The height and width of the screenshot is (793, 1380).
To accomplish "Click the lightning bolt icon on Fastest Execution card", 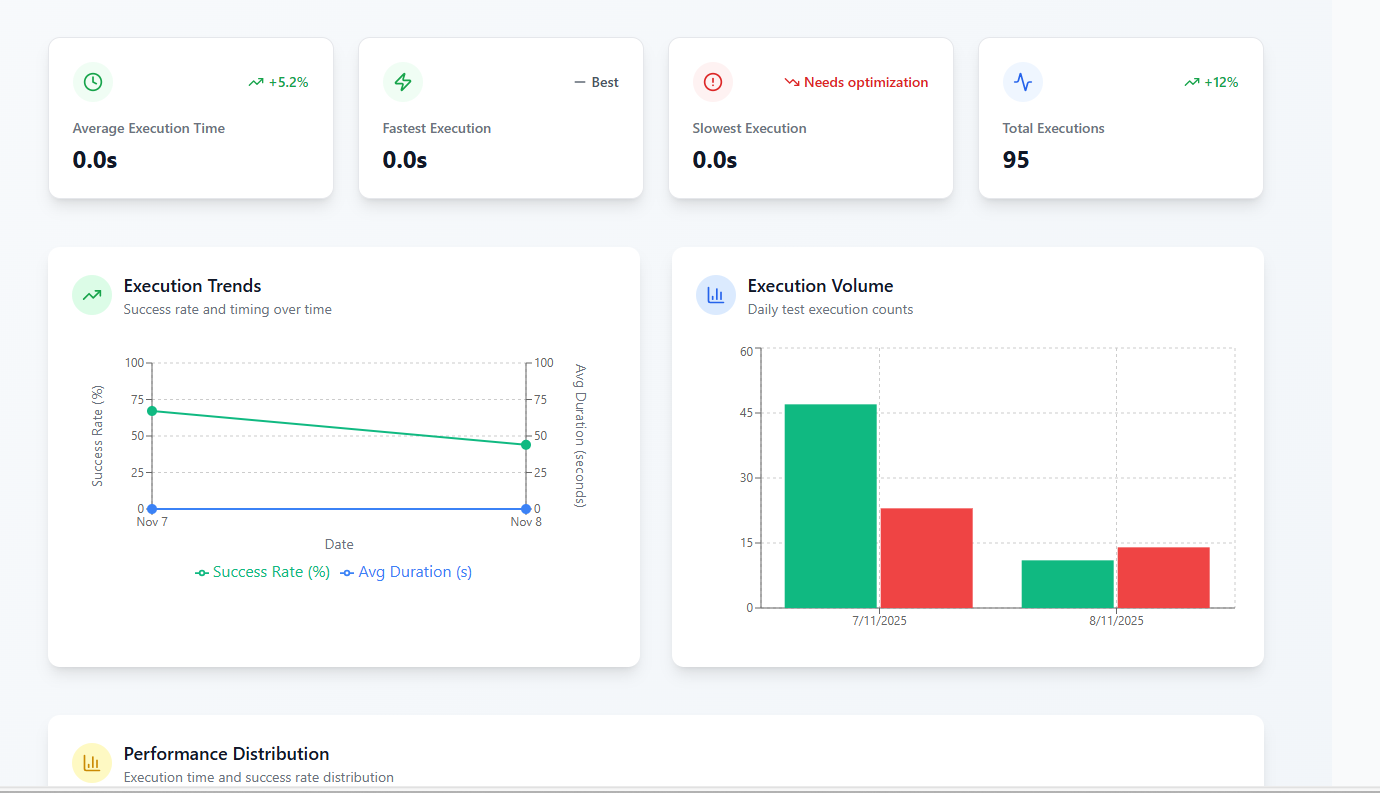I will (x=403, y=82).
